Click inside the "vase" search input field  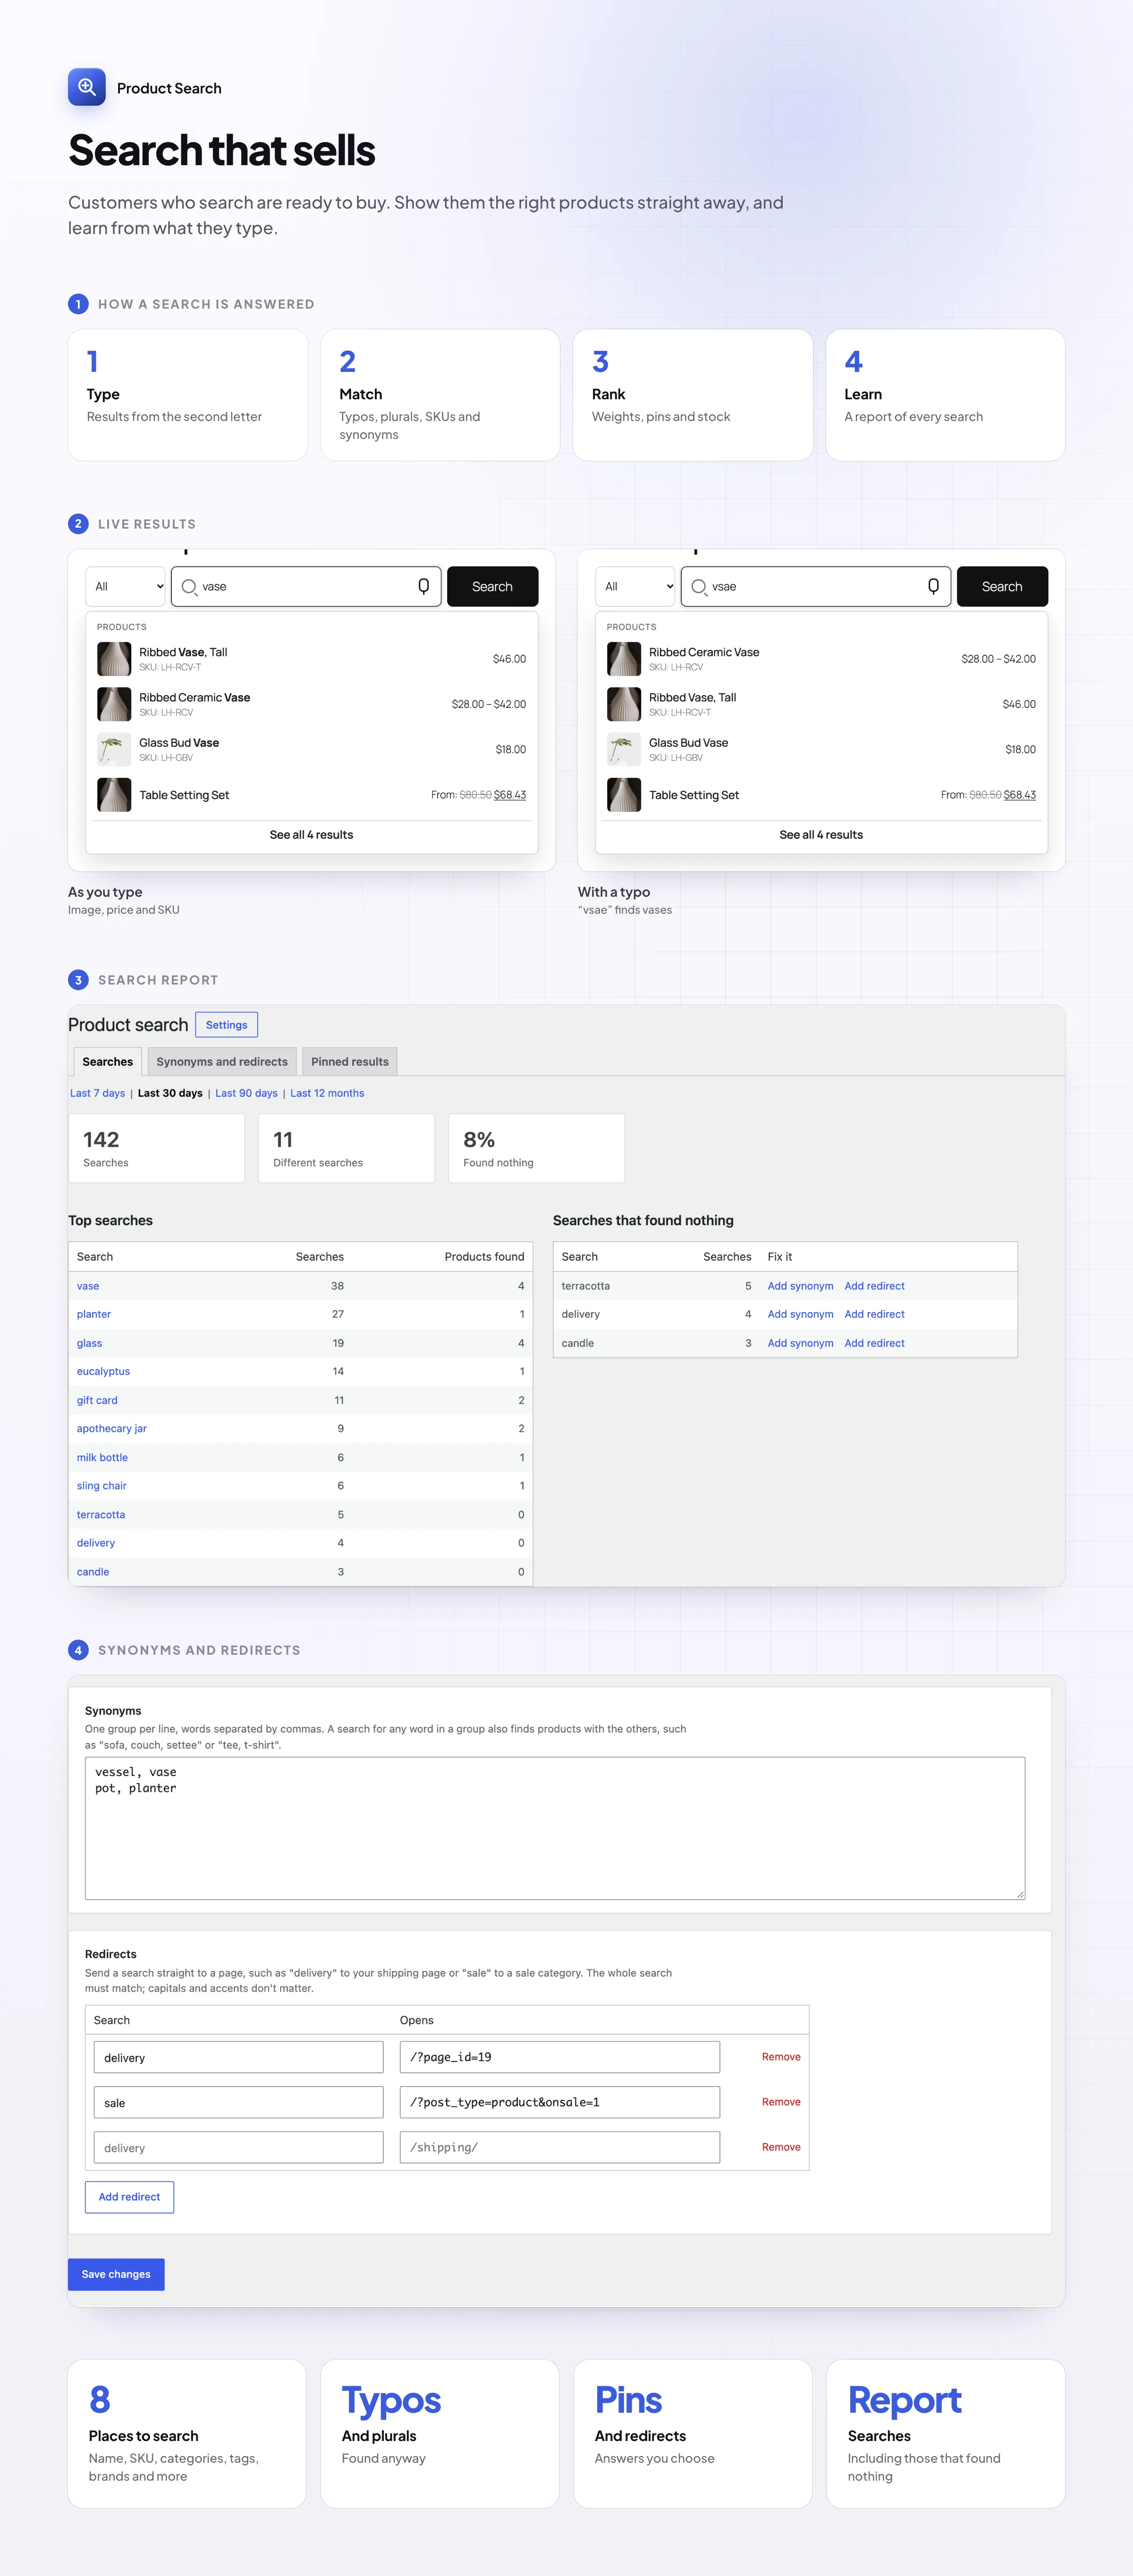coord(306,587)
